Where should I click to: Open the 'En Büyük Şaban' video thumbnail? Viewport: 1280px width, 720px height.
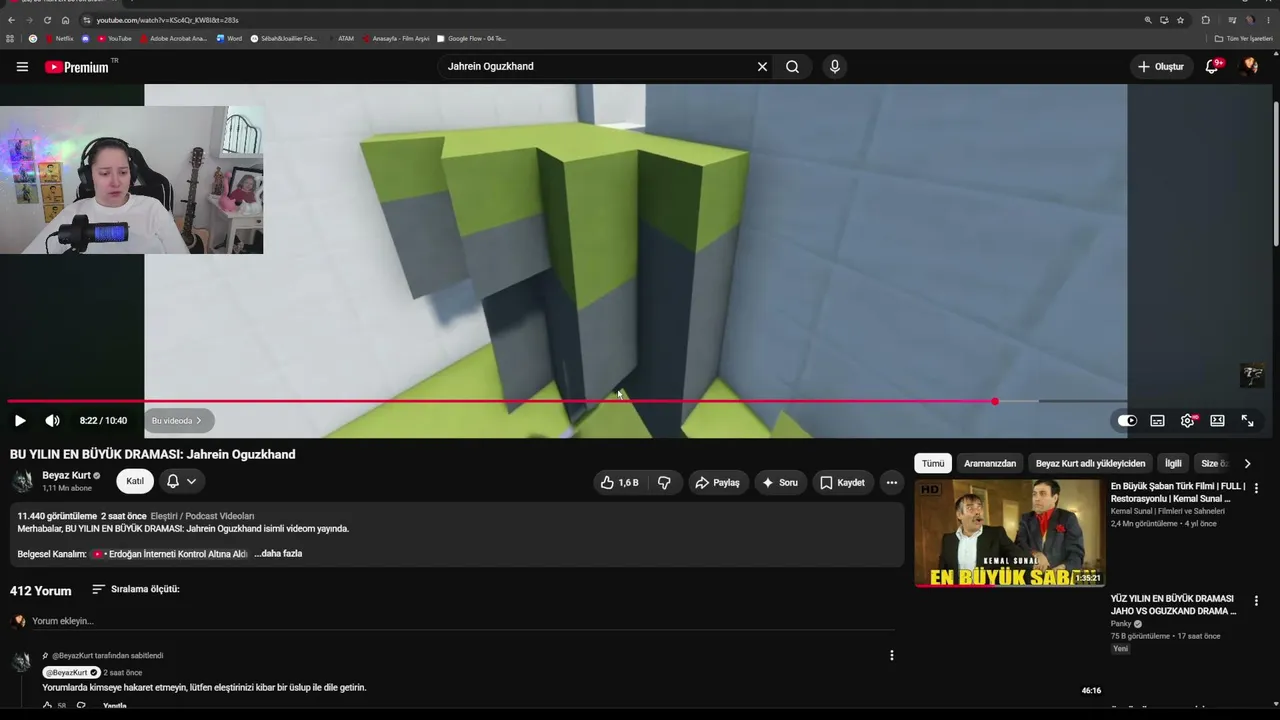tap(1010, 533)
